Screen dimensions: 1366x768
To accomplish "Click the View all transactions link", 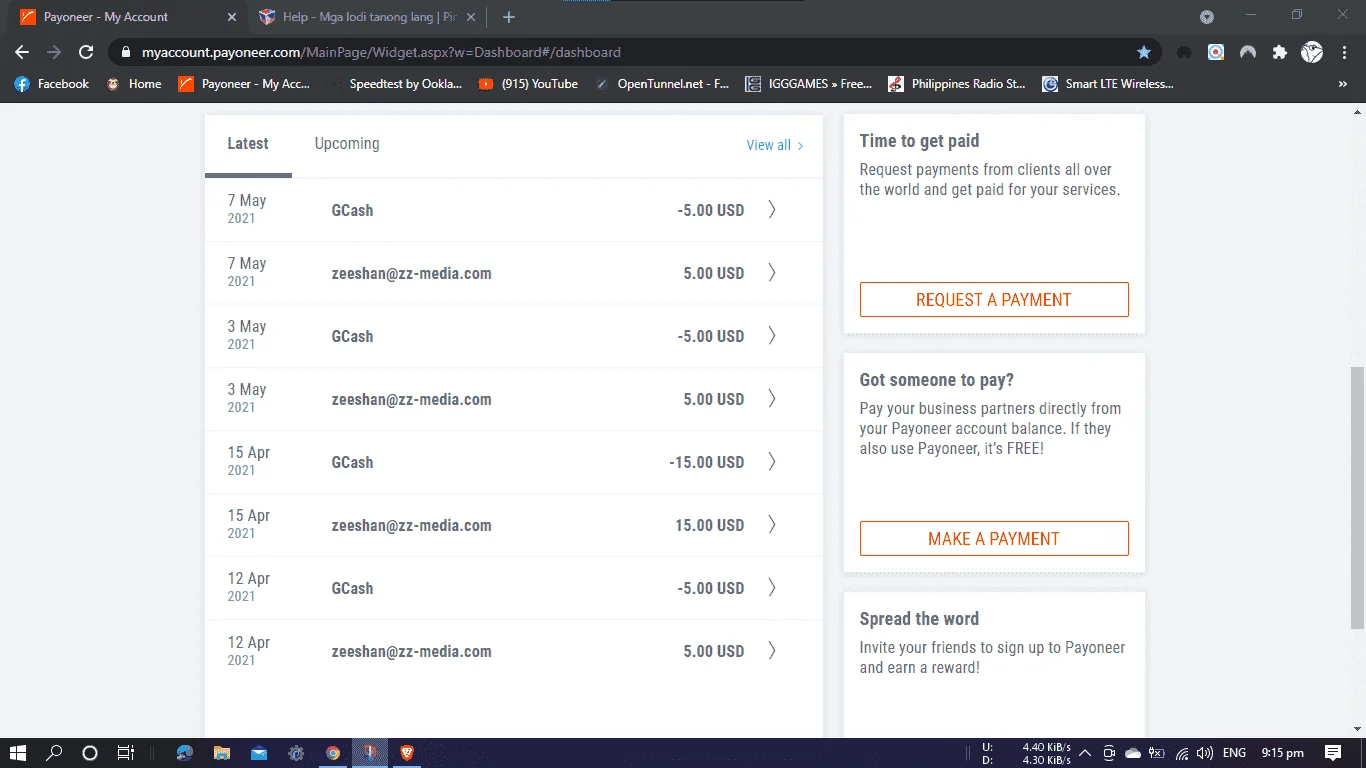I will click(775, 145).
